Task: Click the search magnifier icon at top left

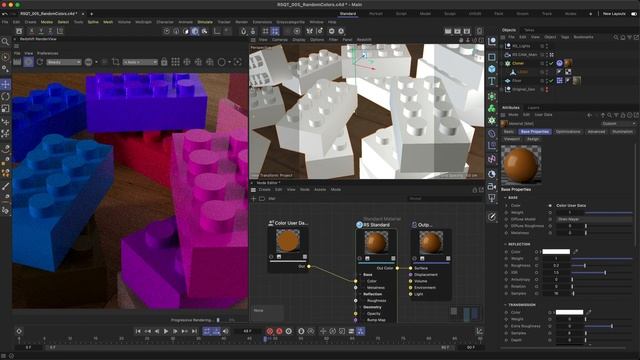Action: tap(5, 42)
